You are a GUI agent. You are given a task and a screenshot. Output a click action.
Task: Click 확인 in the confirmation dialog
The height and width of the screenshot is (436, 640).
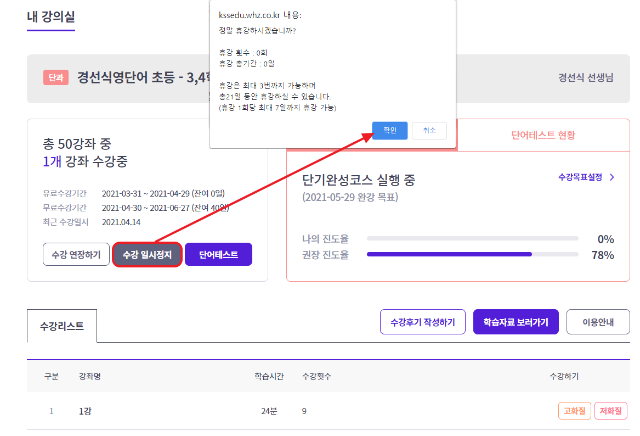pos(388,130)
